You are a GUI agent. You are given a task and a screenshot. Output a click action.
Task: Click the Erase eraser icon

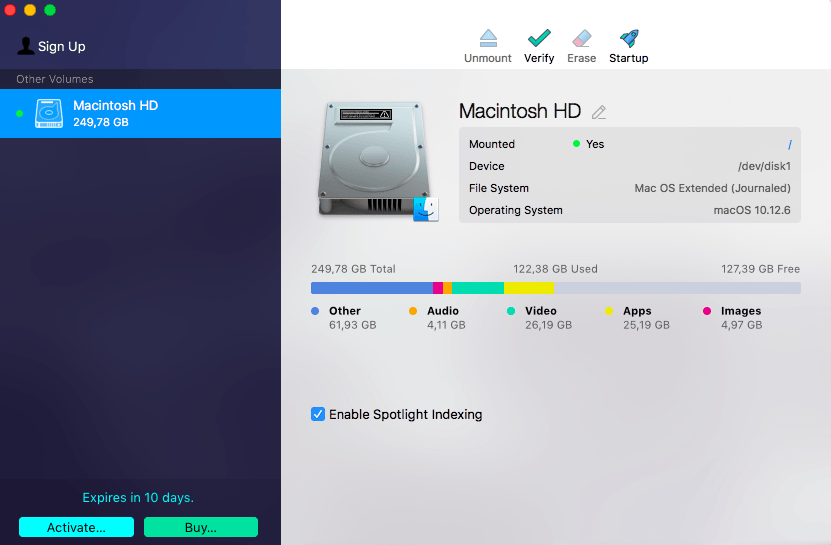click(581, 38)
